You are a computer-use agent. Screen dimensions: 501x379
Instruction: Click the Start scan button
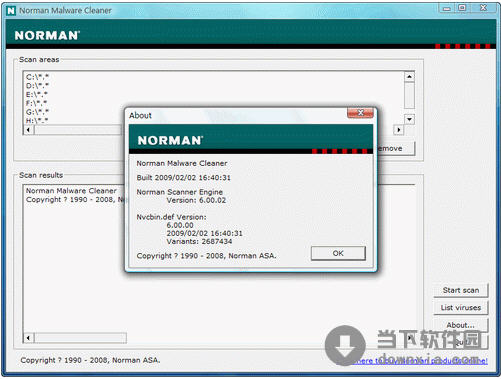coord(461,290)
